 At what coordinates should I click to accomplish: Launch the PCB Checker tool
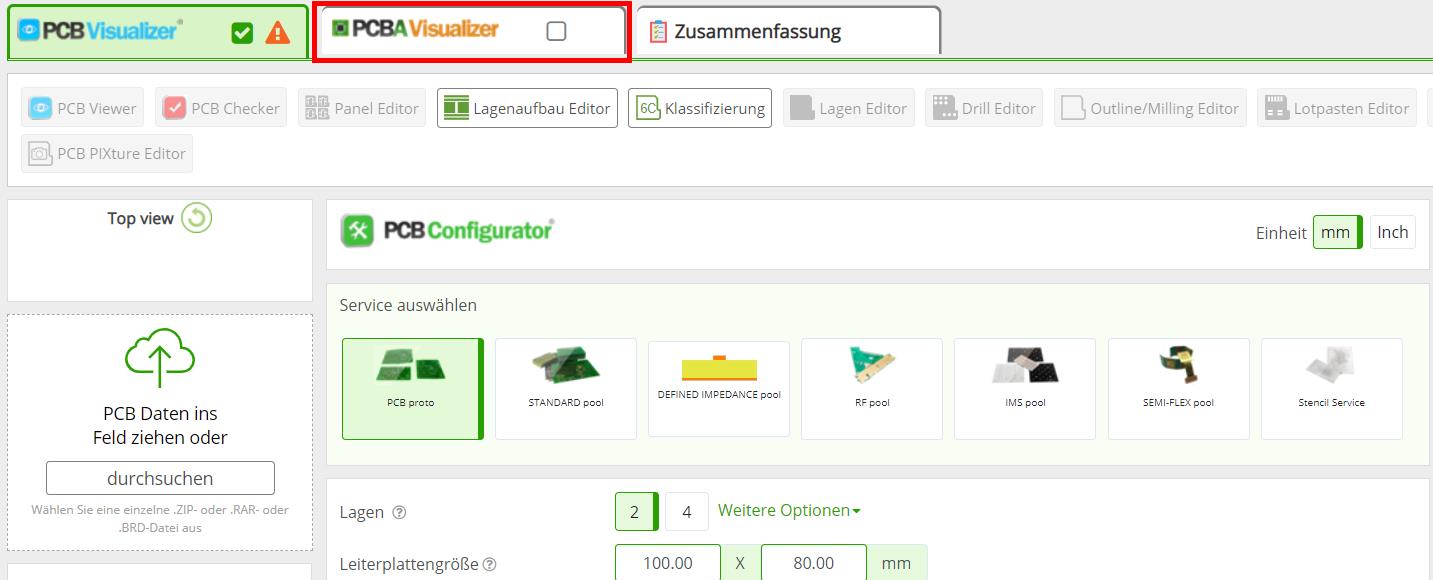point(221,108)
